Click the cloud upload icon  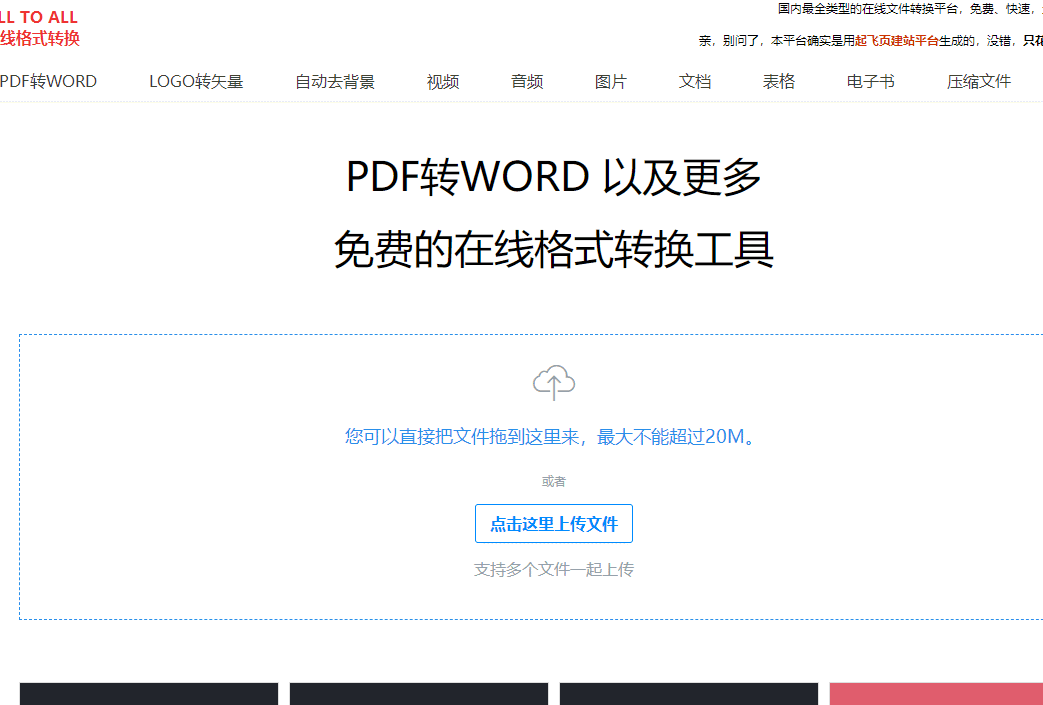(554, 382)
